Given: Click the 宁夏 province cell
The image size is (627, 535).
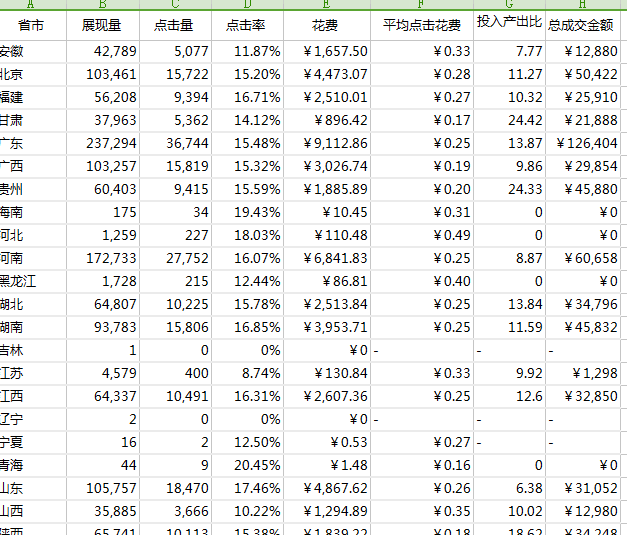Looking at the screenshot, I should (33, 443).
